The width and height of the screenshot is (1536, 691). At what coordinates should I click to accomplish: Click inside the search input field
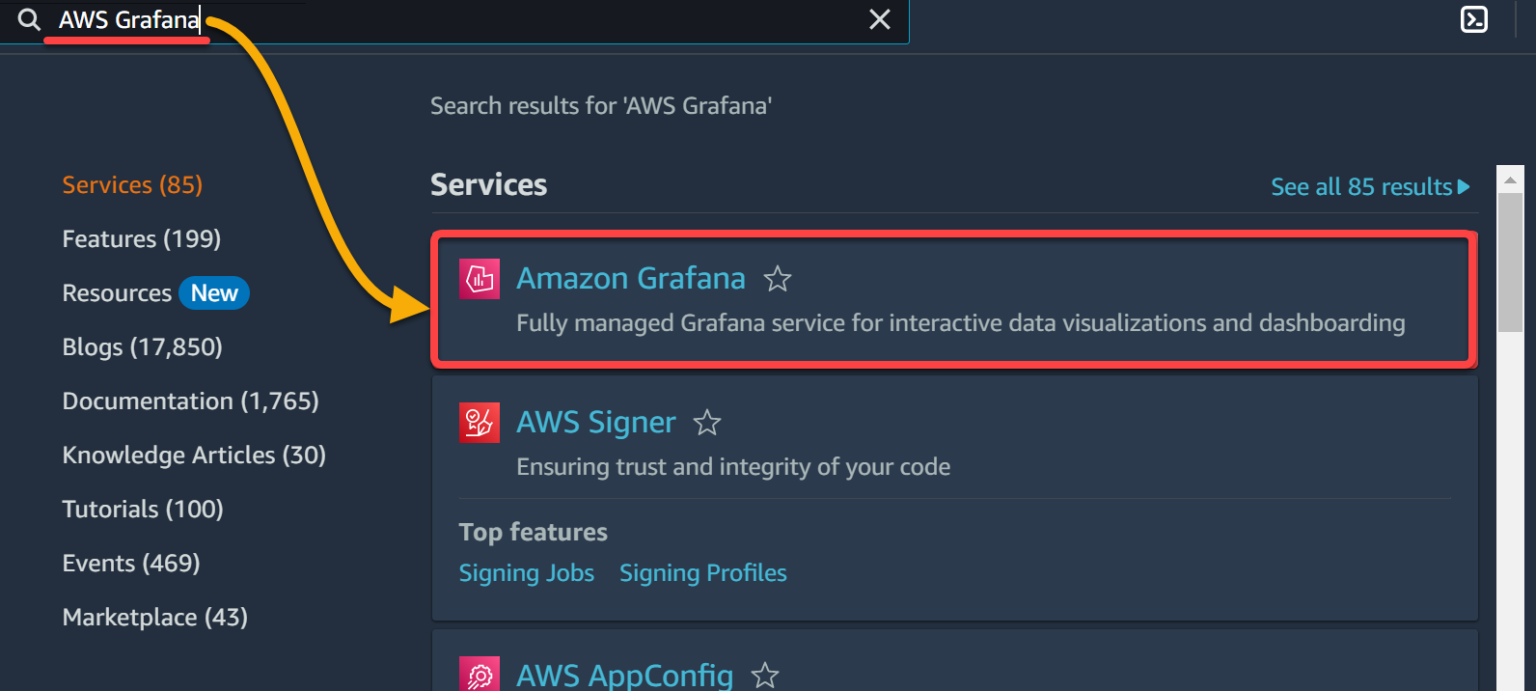click(x=400, y=19)
